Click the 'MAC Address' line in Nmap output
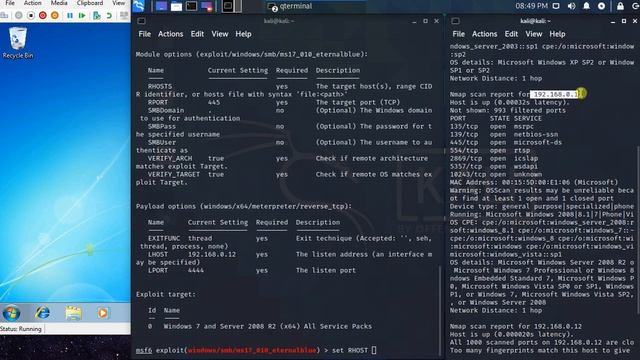Screen dimensions: 640x360 pos(534,182)
